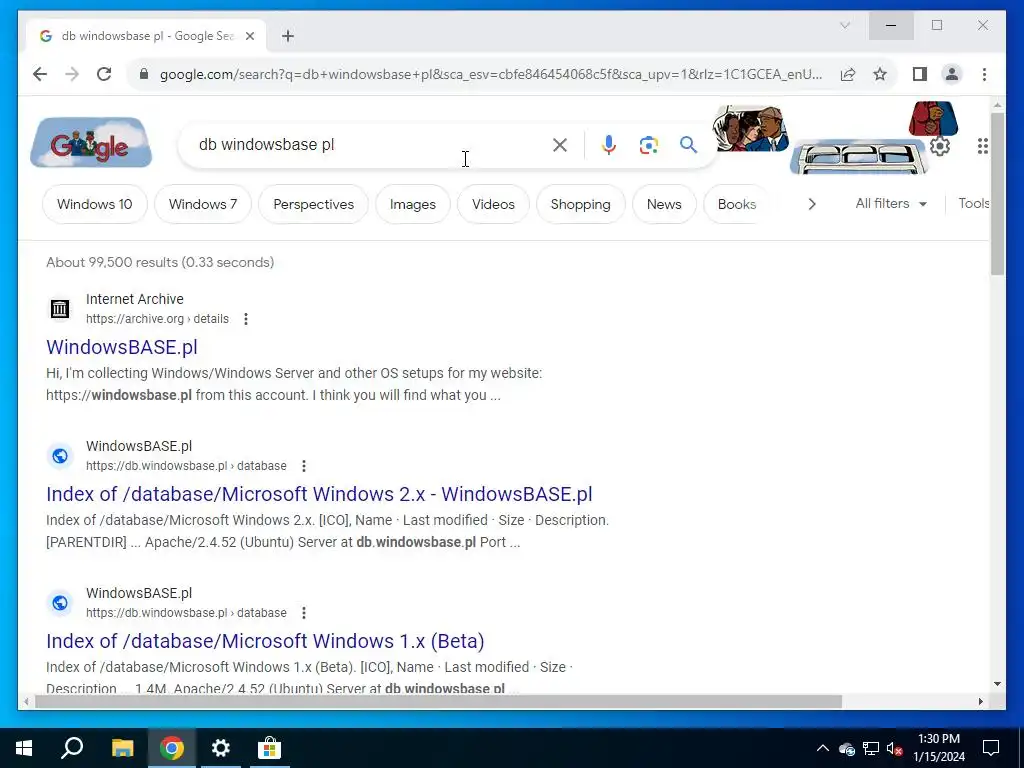Open options for Windows 1.x result
Image resolution: width=1024 pixels, height=768 pixels.
[x=304, y=613]
